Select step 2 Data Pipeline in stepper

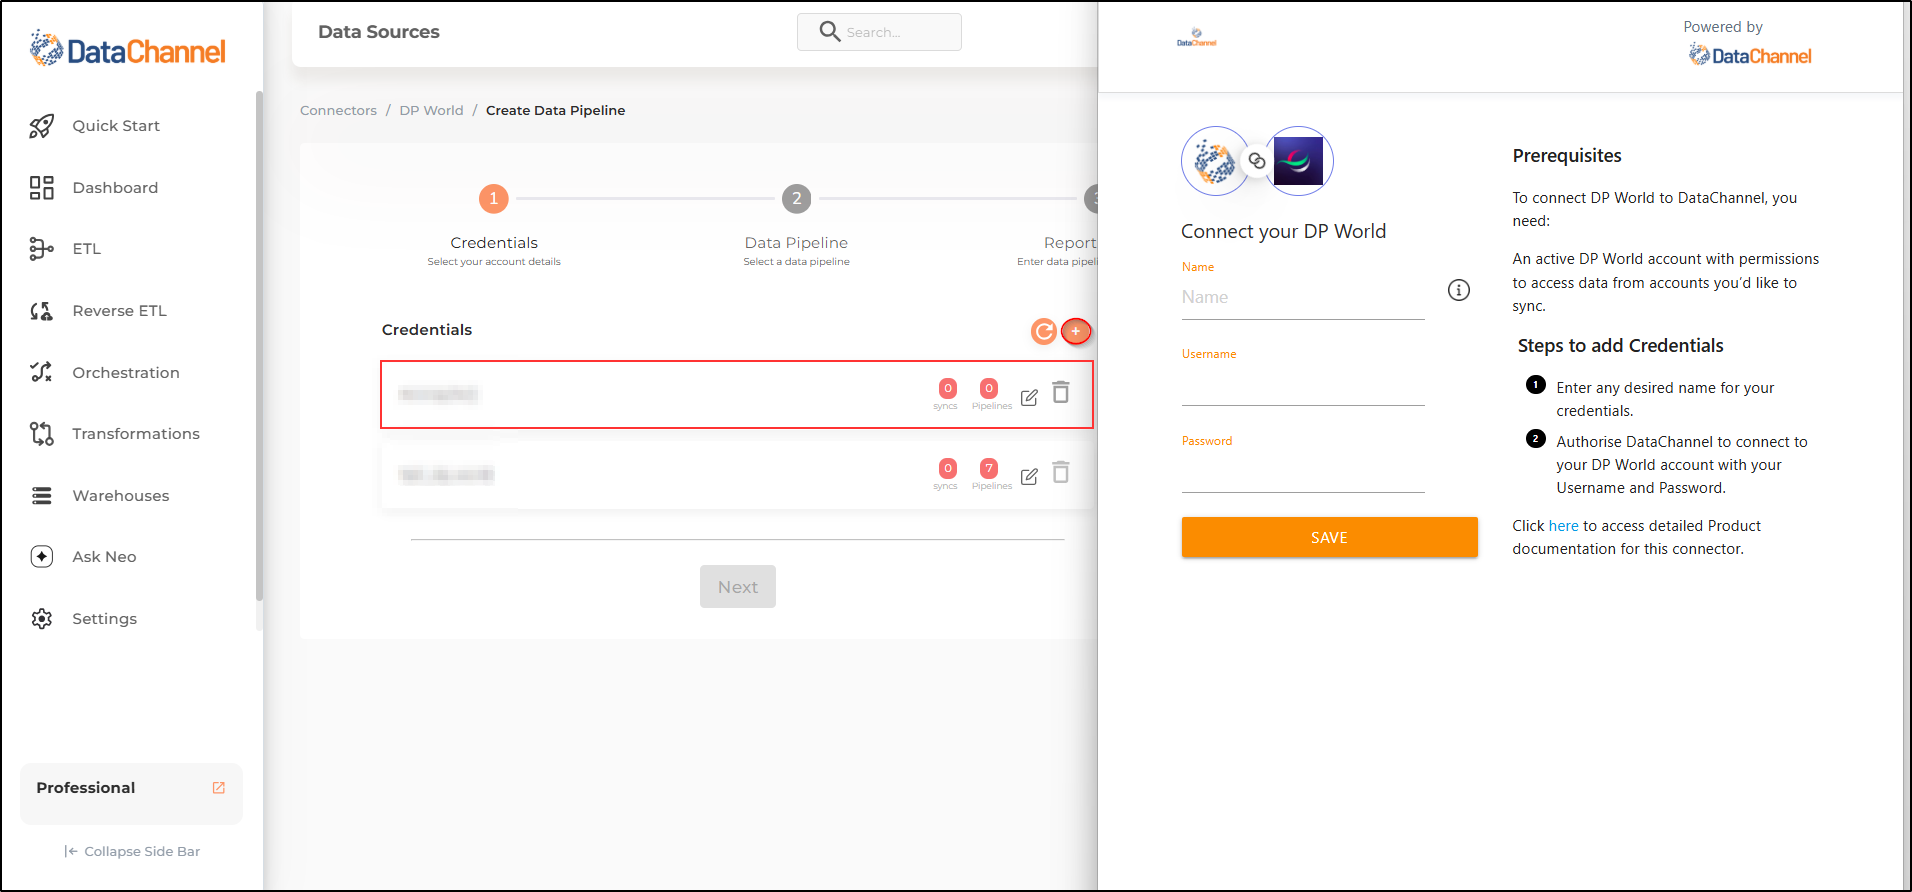coord(796,199)
